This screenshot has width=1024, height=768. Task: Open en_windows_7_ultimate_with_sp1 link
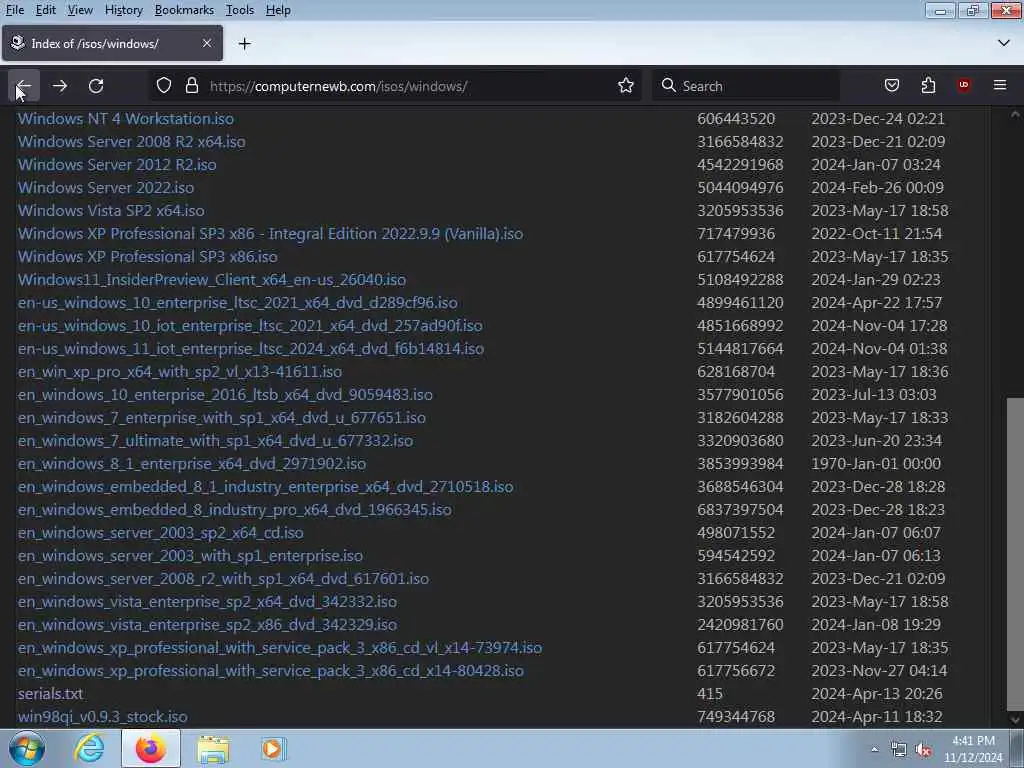point(216,441)
